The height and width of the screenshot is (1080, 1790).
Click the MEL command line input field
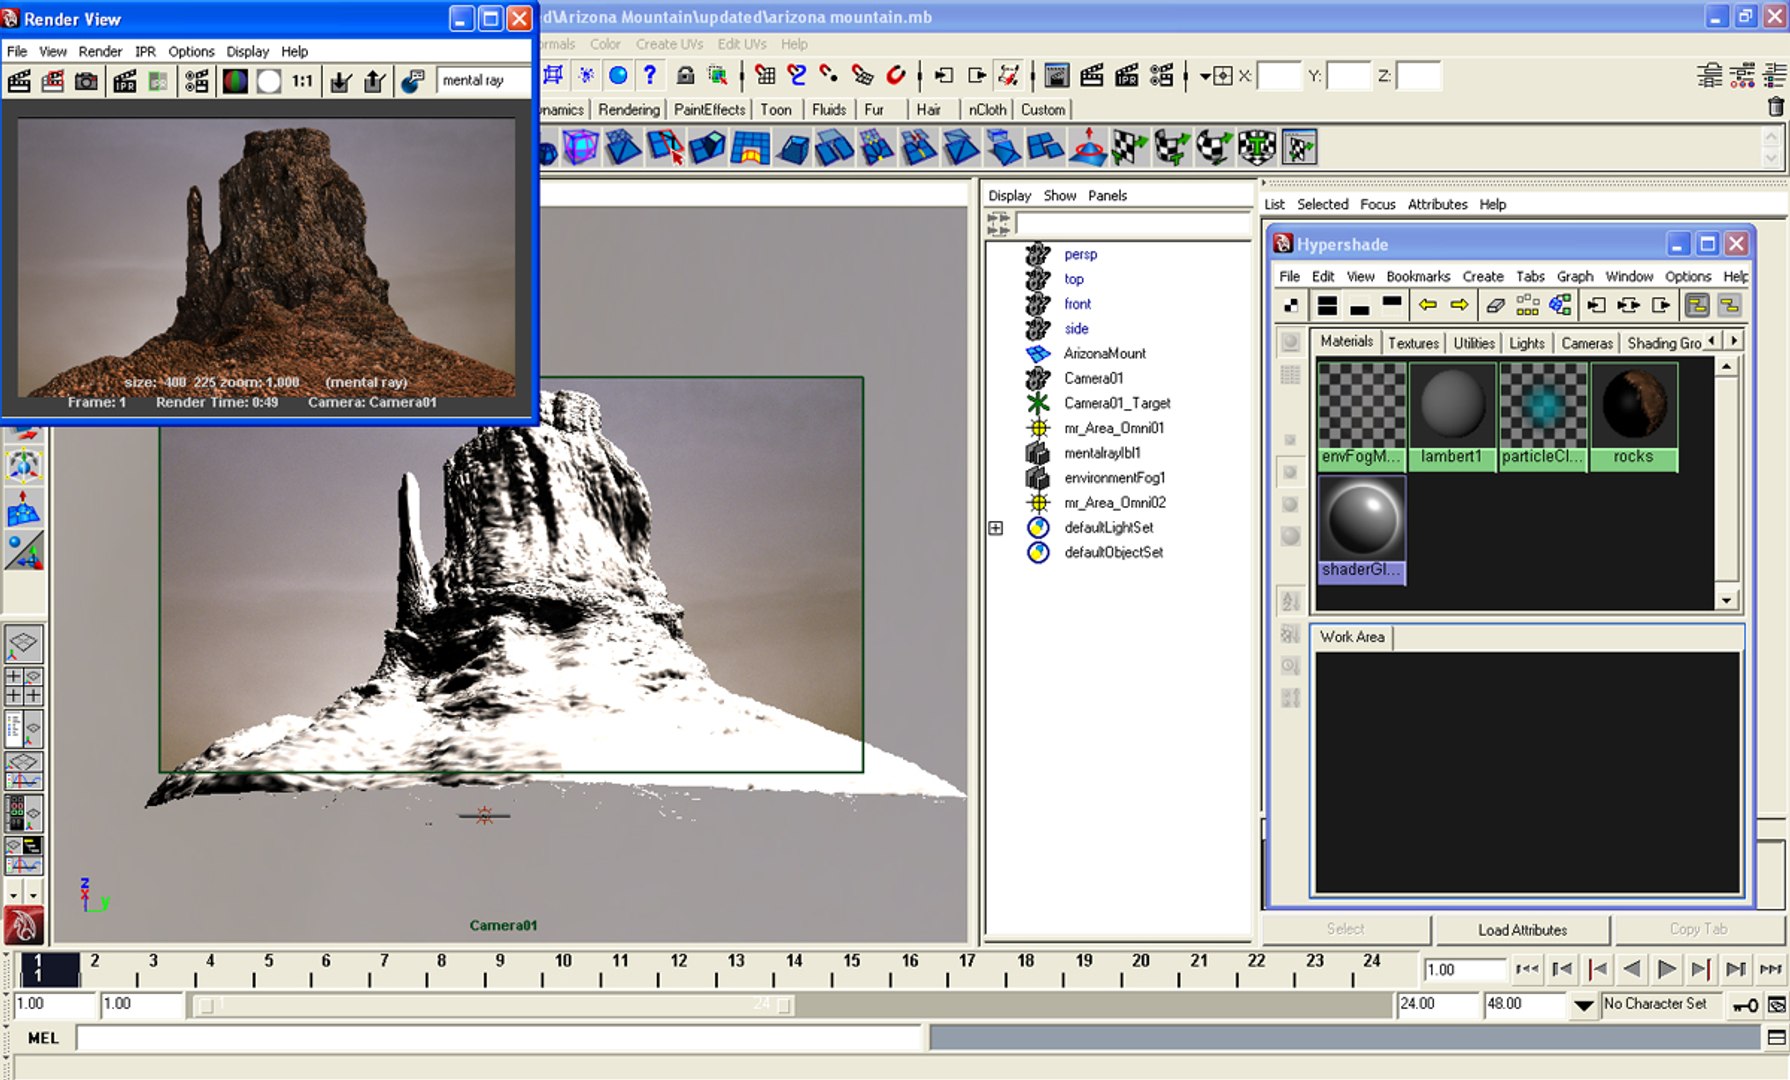500,1038
